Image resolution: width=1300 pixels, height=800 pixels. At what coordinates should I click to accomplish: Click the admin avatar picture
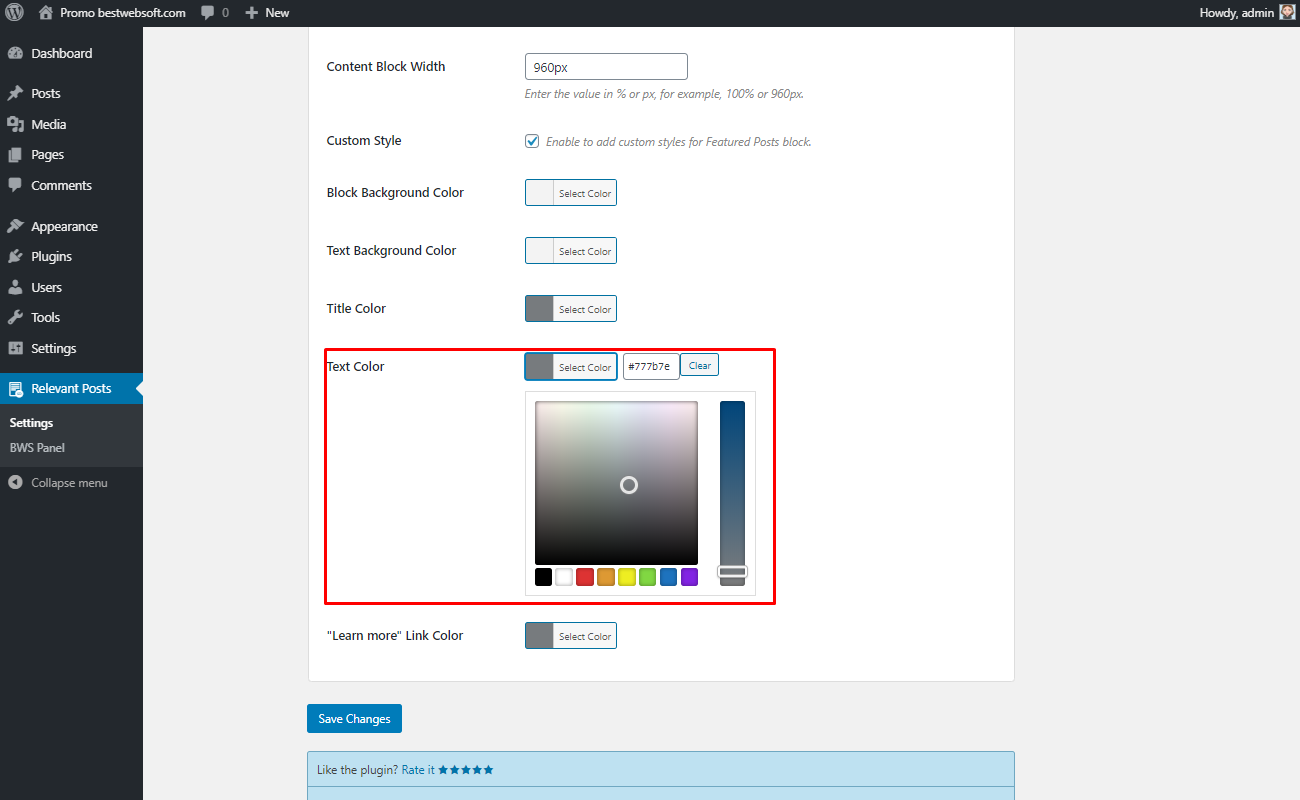pos(1287,13)
